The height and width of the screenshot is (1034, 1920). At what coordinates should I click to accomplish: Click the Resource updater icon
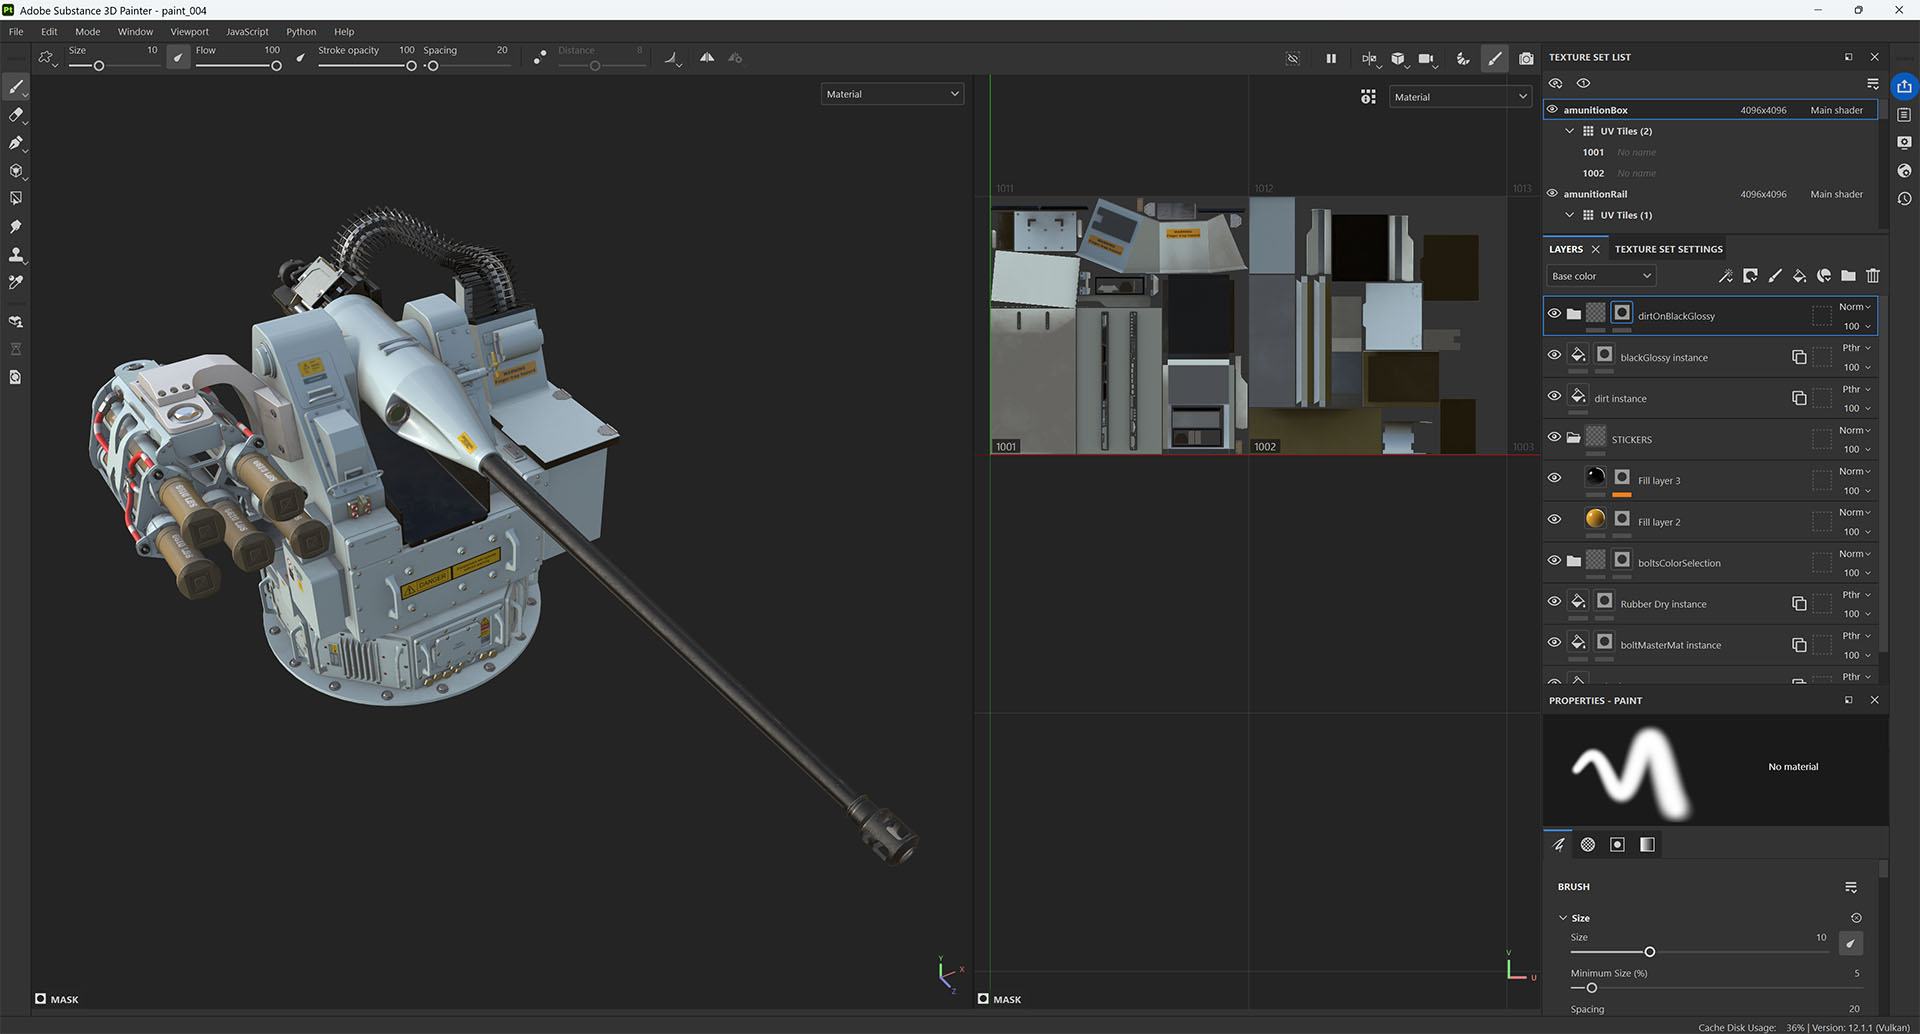point(16,377)
